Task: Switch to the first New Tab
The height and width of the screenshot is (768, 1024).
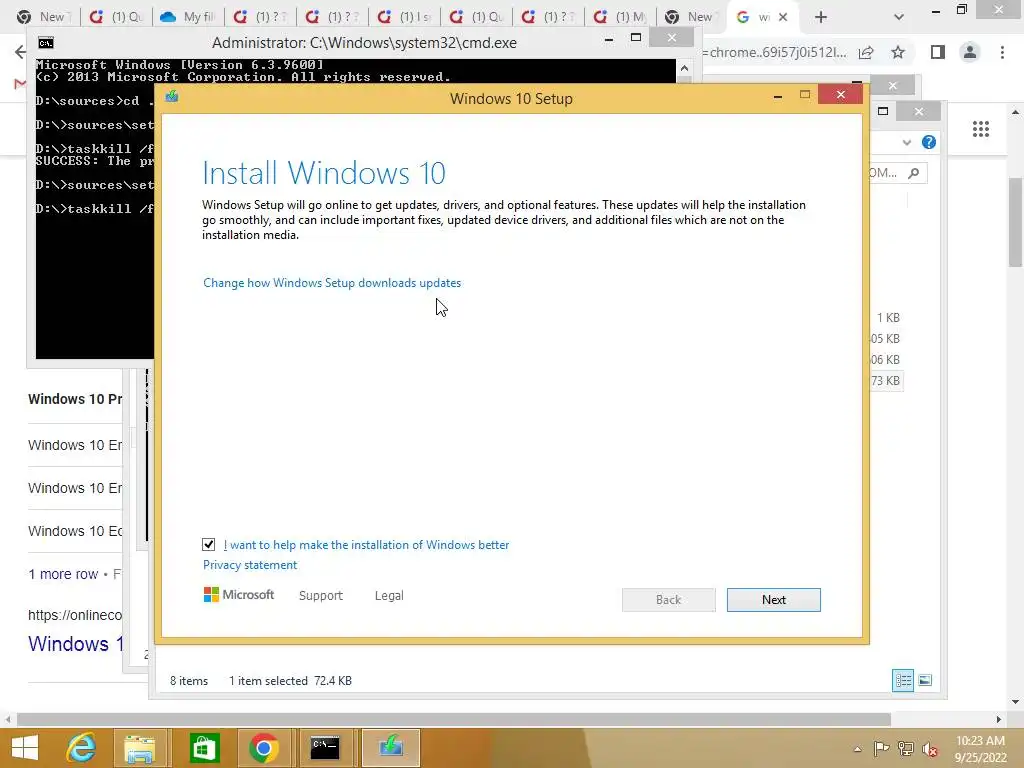Action: coord(43,17)
